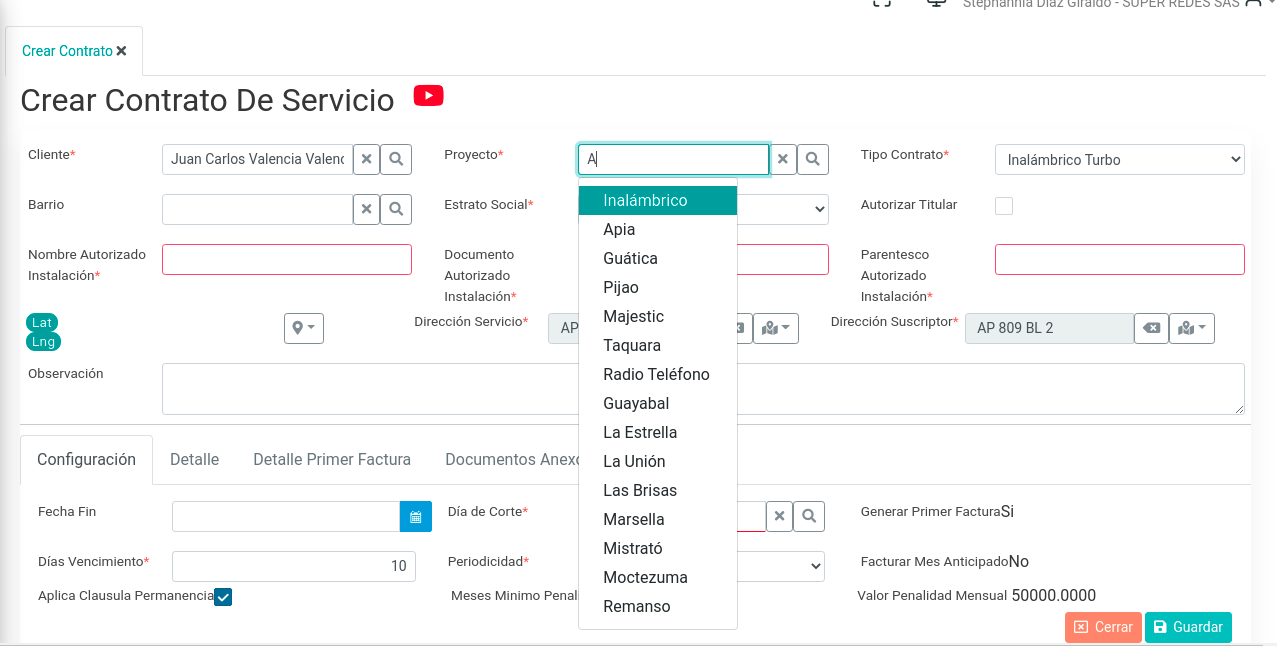
Task: Switch to the Detalle tab
Action: click(194, 460)
